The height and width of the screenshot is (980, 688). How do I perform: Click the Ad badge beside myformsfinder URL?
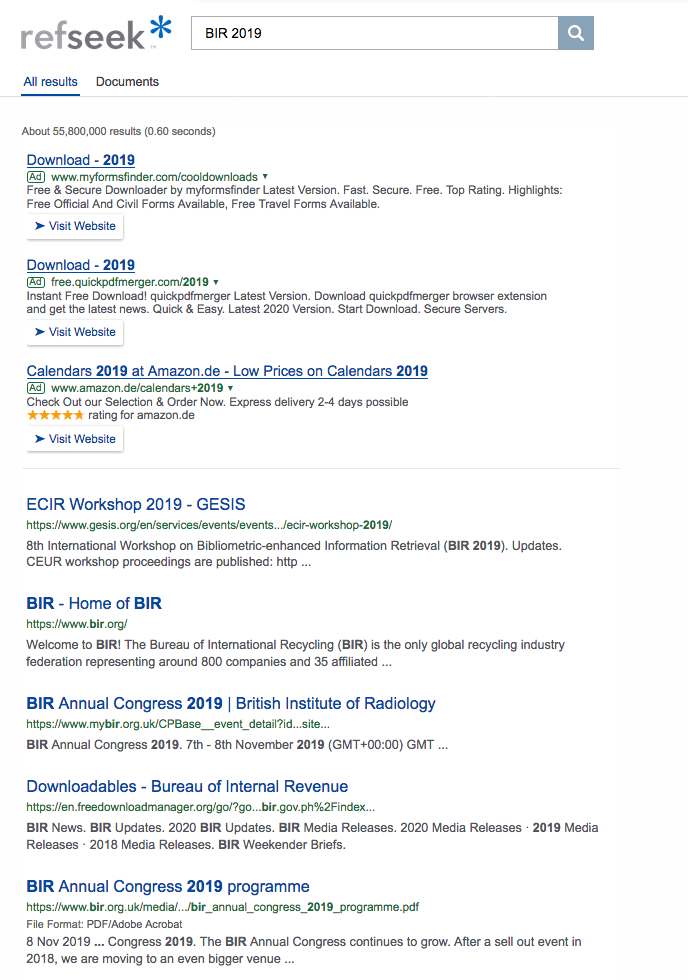[x=36, y=177]
